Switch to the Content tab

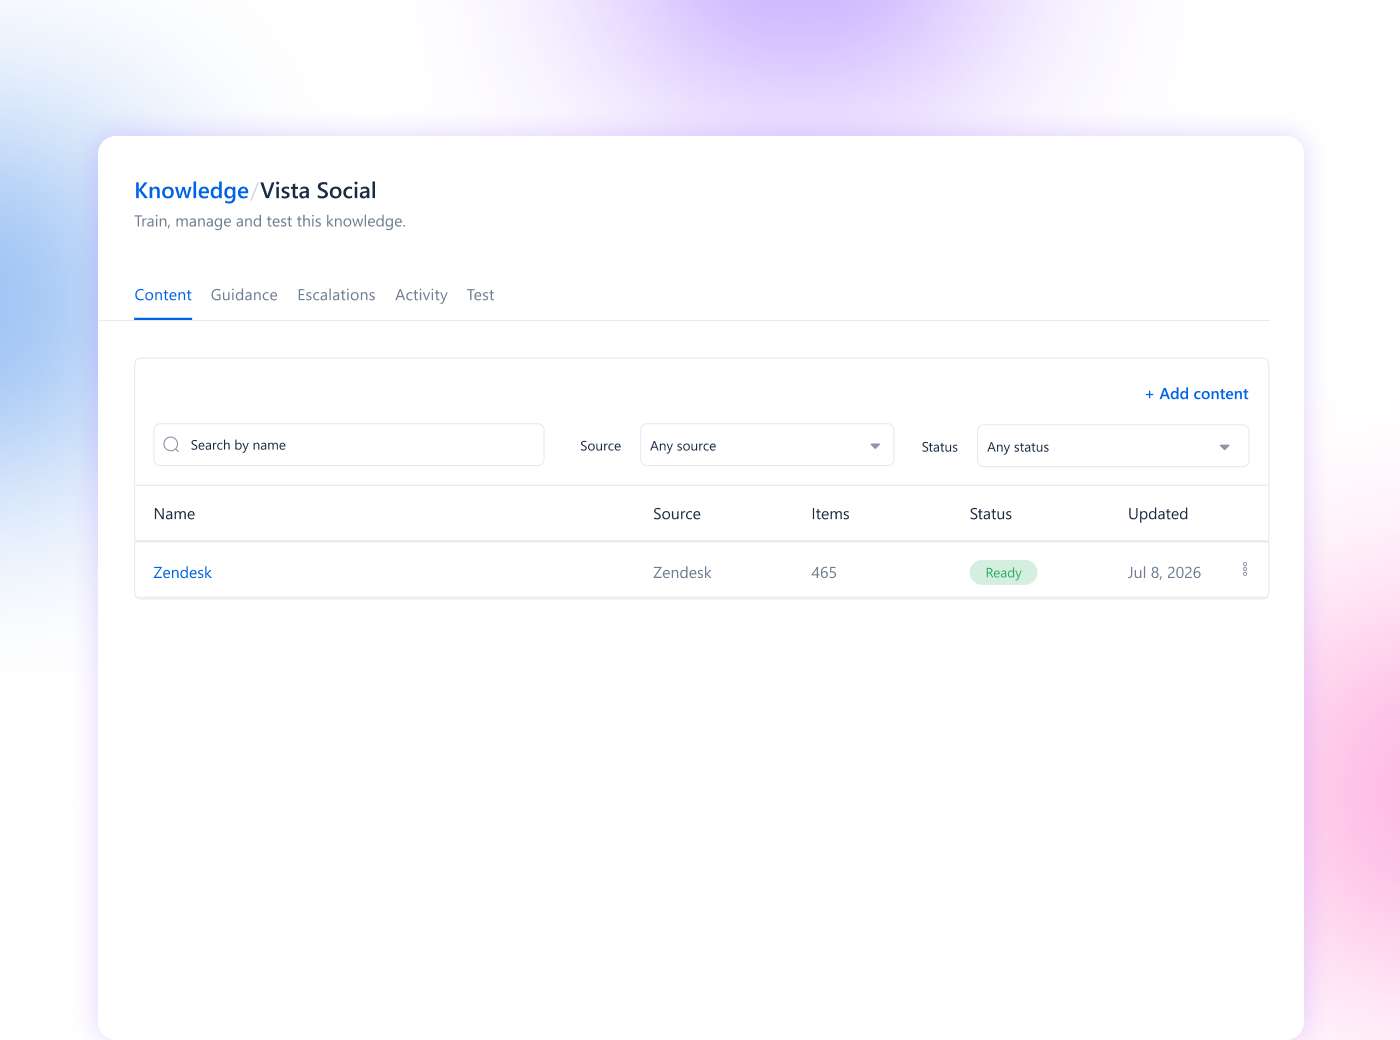click(163, 295)
